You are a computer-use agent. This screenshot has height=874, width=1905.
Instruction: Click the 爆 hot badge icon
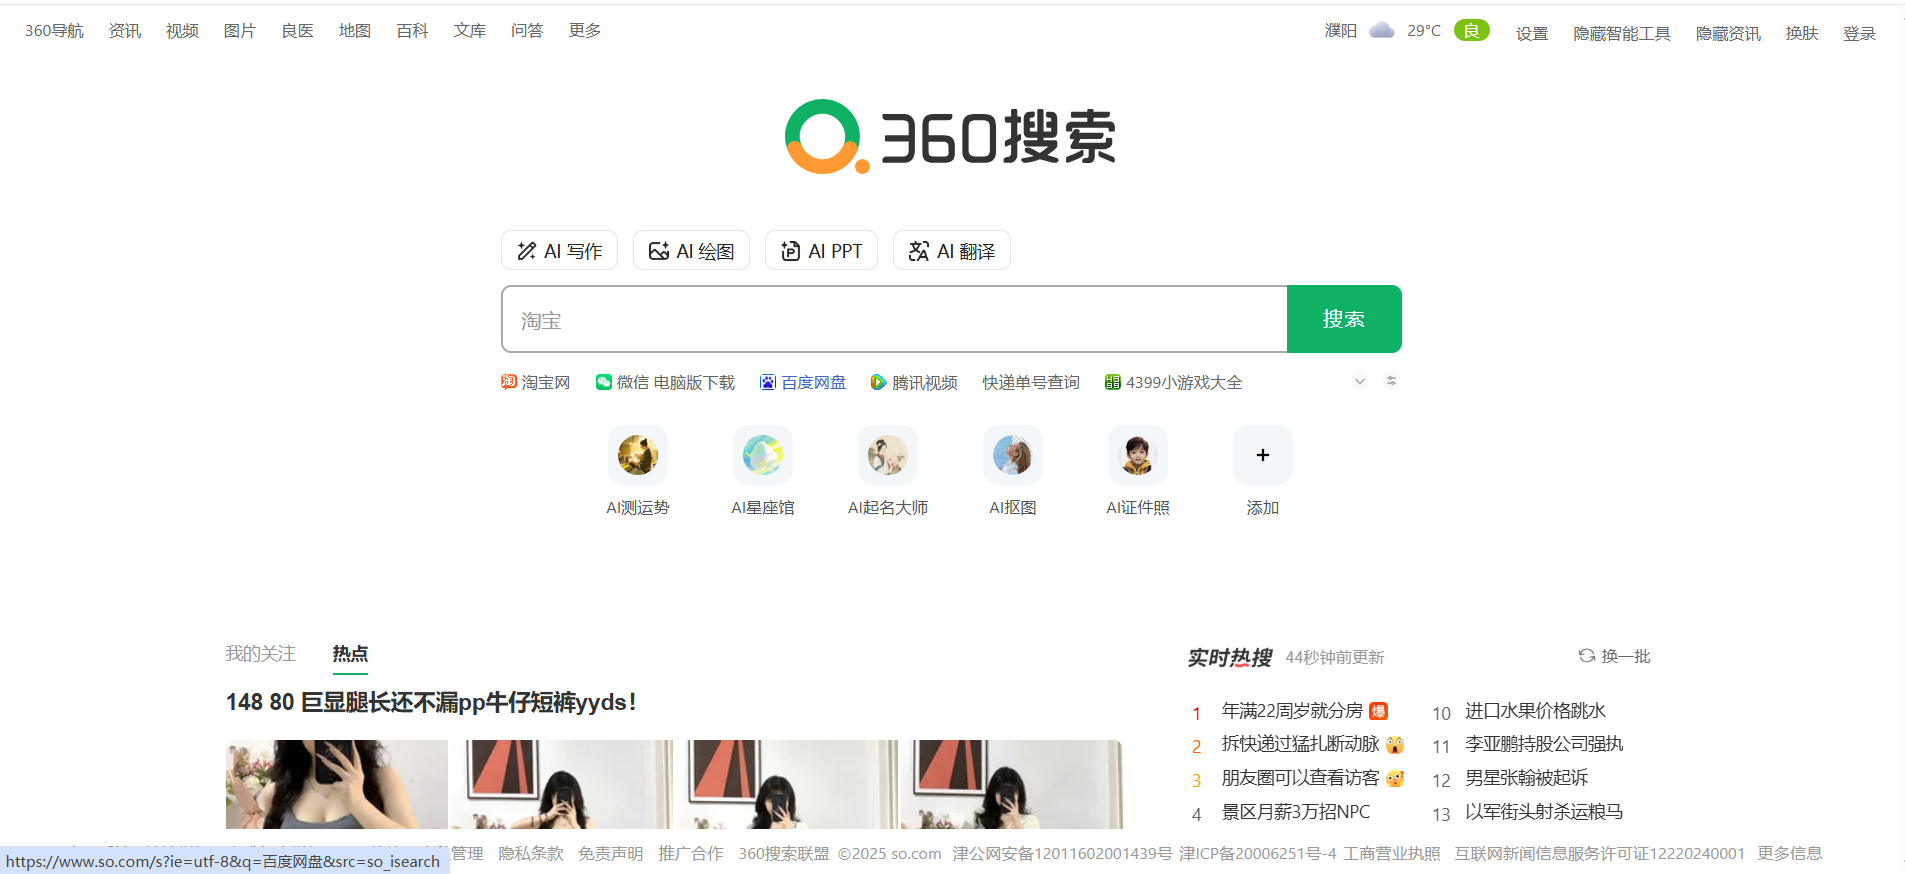click(1378, 711)
